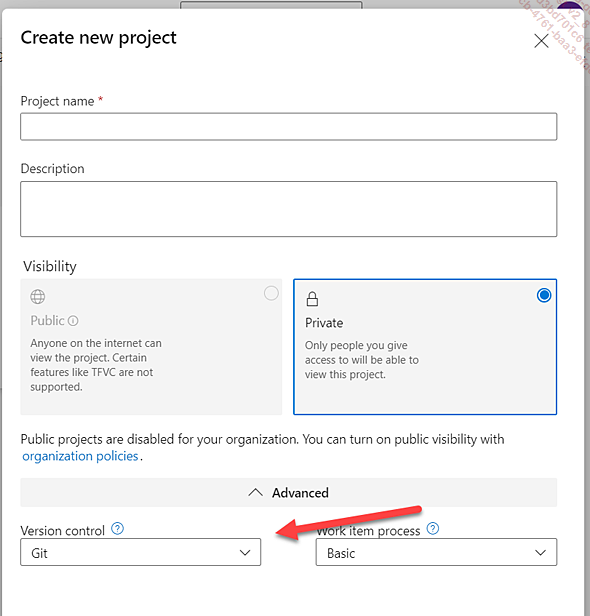Select the Private visibility radio button

544,295
